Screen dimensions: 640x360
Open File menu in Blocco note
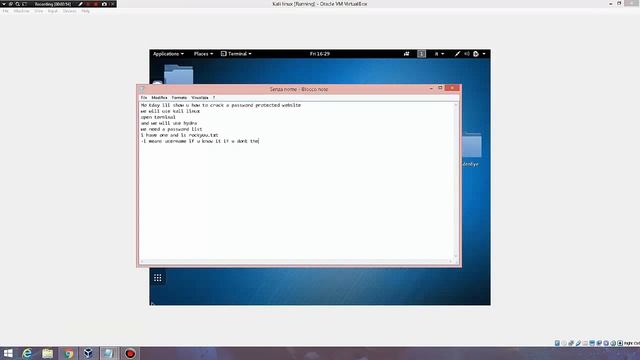[144, 98]
